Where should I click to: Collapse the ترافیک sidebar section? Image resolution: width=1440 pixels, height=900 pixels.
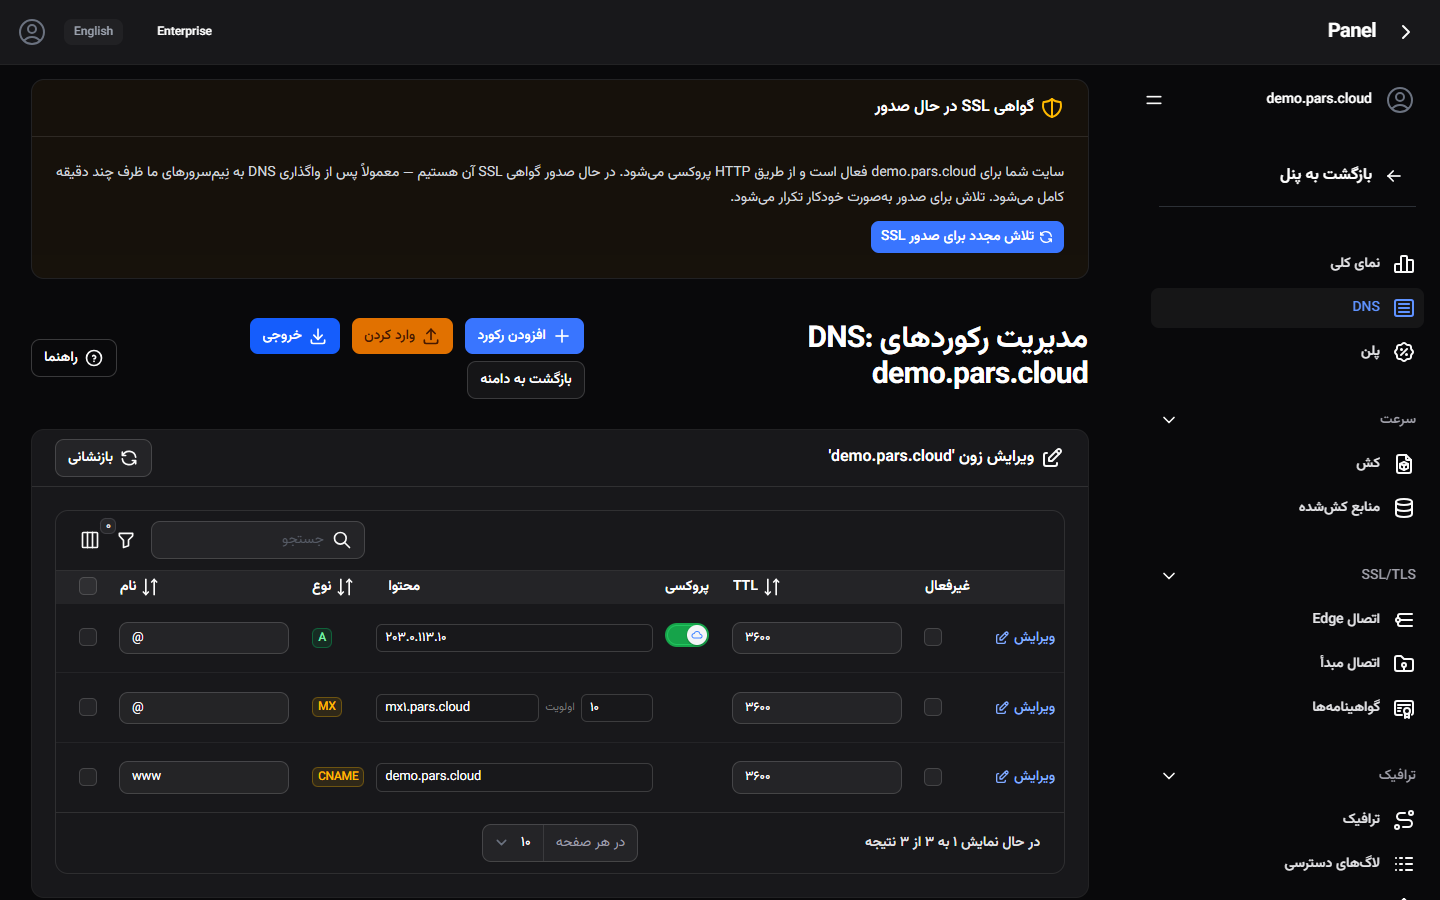[x=1169, y=776]
